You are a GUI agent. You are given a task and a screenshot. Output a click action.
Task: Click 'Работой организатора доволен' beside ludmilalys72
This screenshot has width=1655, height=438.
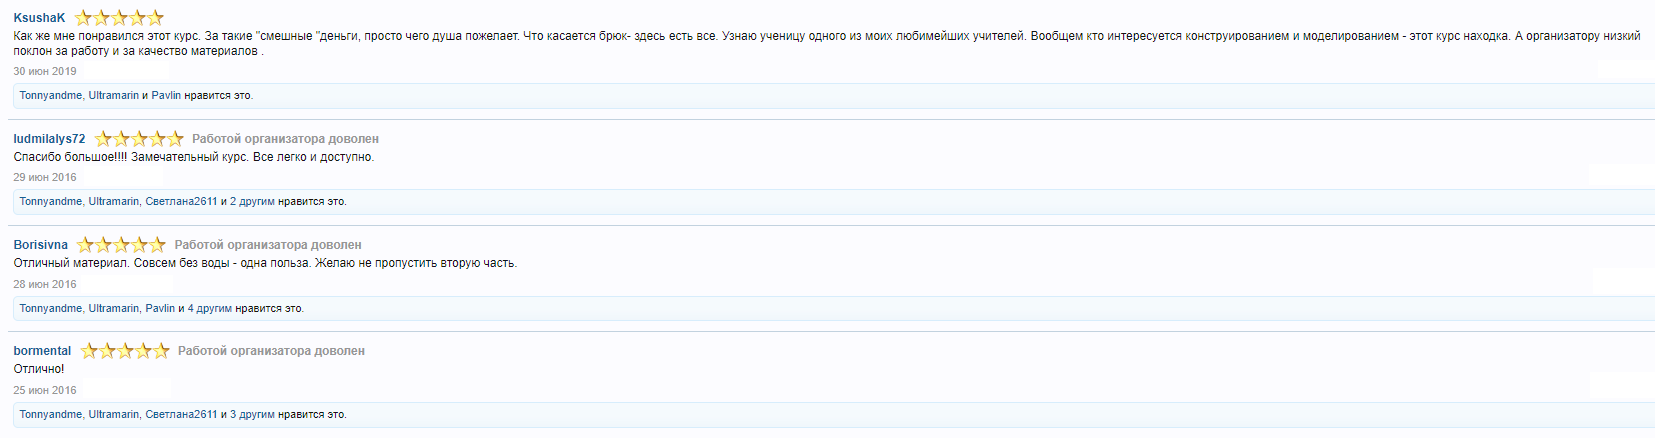click(285, 139)
